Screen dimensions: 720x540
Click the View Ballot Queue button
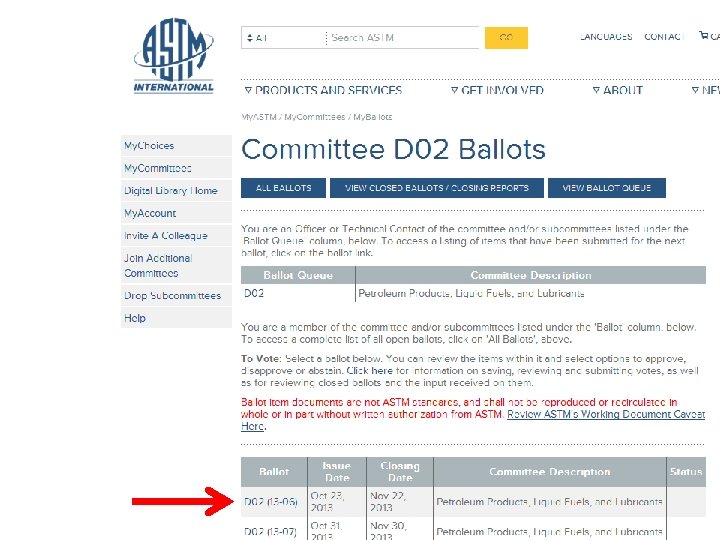click(606, 188)
